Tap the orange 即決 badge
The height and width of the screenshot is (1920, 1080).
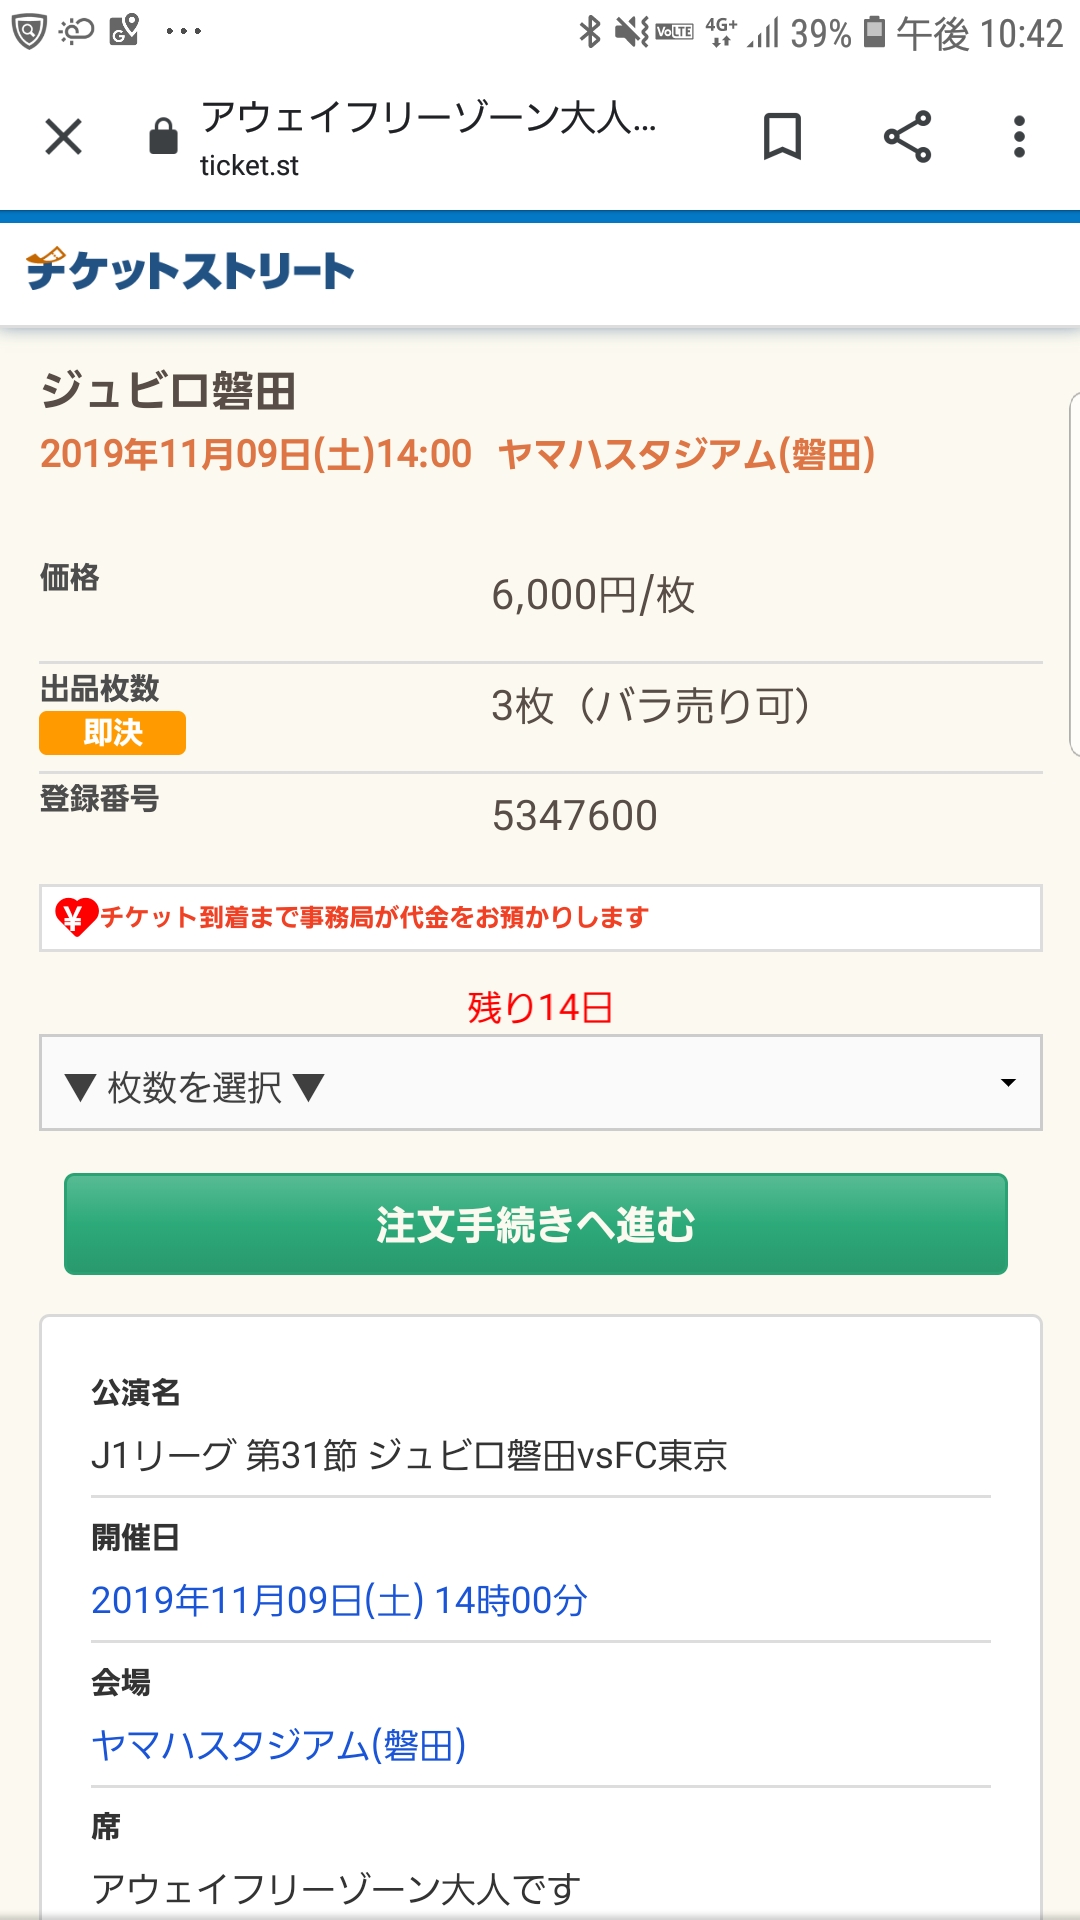point(112,733)
